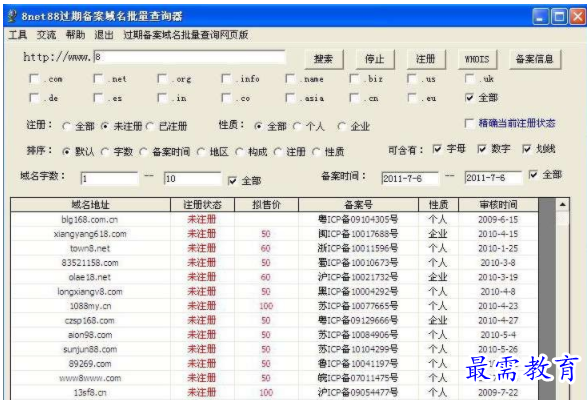Screen dimensions: 587x400
Task: Check the .eu checkbox
Action: tap(412, 98)
